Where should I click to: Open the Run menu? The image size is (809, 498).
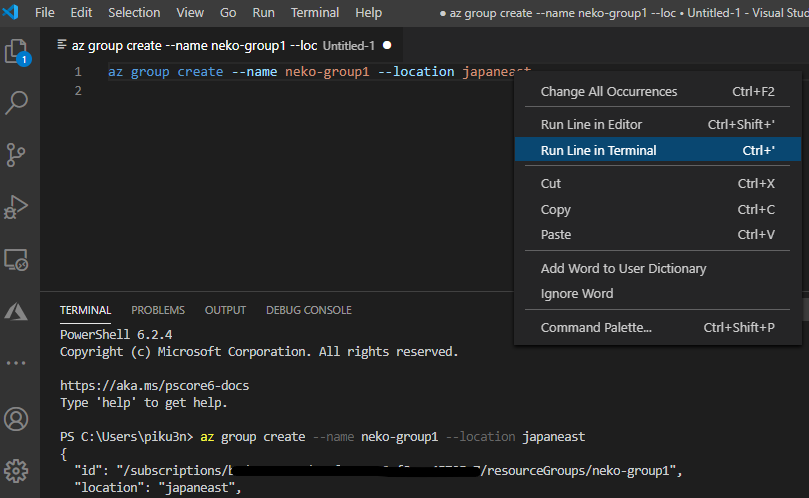pos(263,12)
